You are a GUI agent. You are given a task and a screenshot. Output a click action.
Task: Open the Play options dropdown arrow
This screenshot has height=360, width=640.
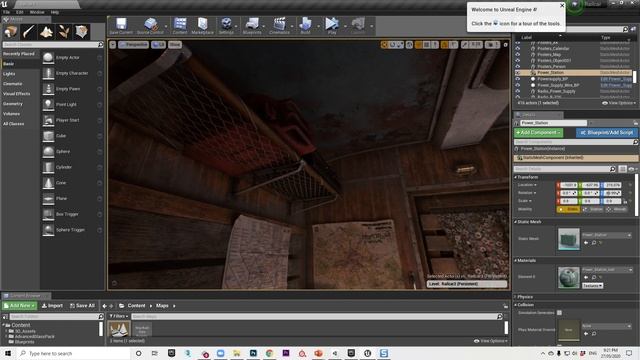pyautogui.click(x=345, y=26)
